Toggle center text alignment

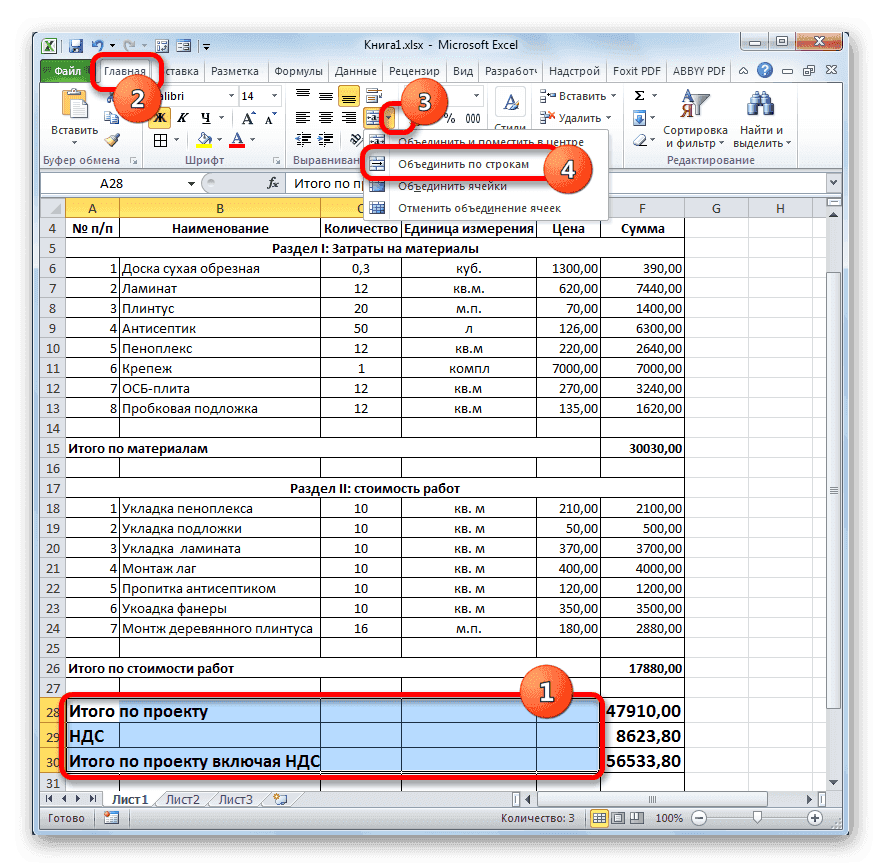tap(324, 118)
